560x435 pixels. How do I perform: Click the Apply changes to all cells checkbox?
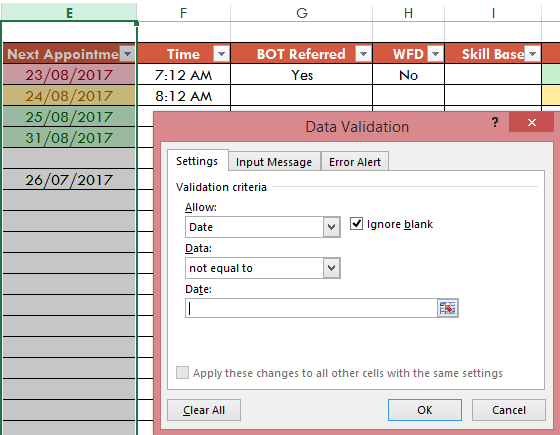(x=182, y=372)
